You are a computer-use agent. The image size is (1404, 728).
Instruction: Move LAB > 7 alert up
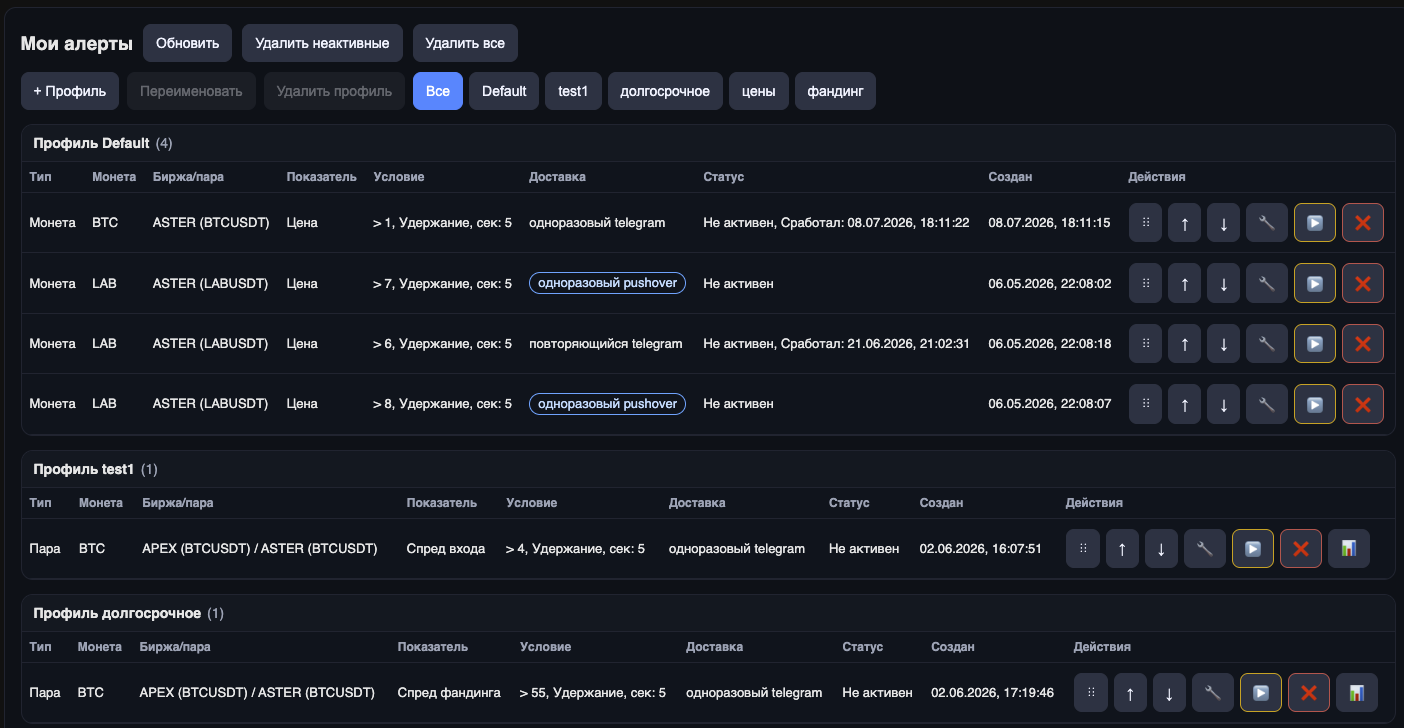coord(1184,283)
